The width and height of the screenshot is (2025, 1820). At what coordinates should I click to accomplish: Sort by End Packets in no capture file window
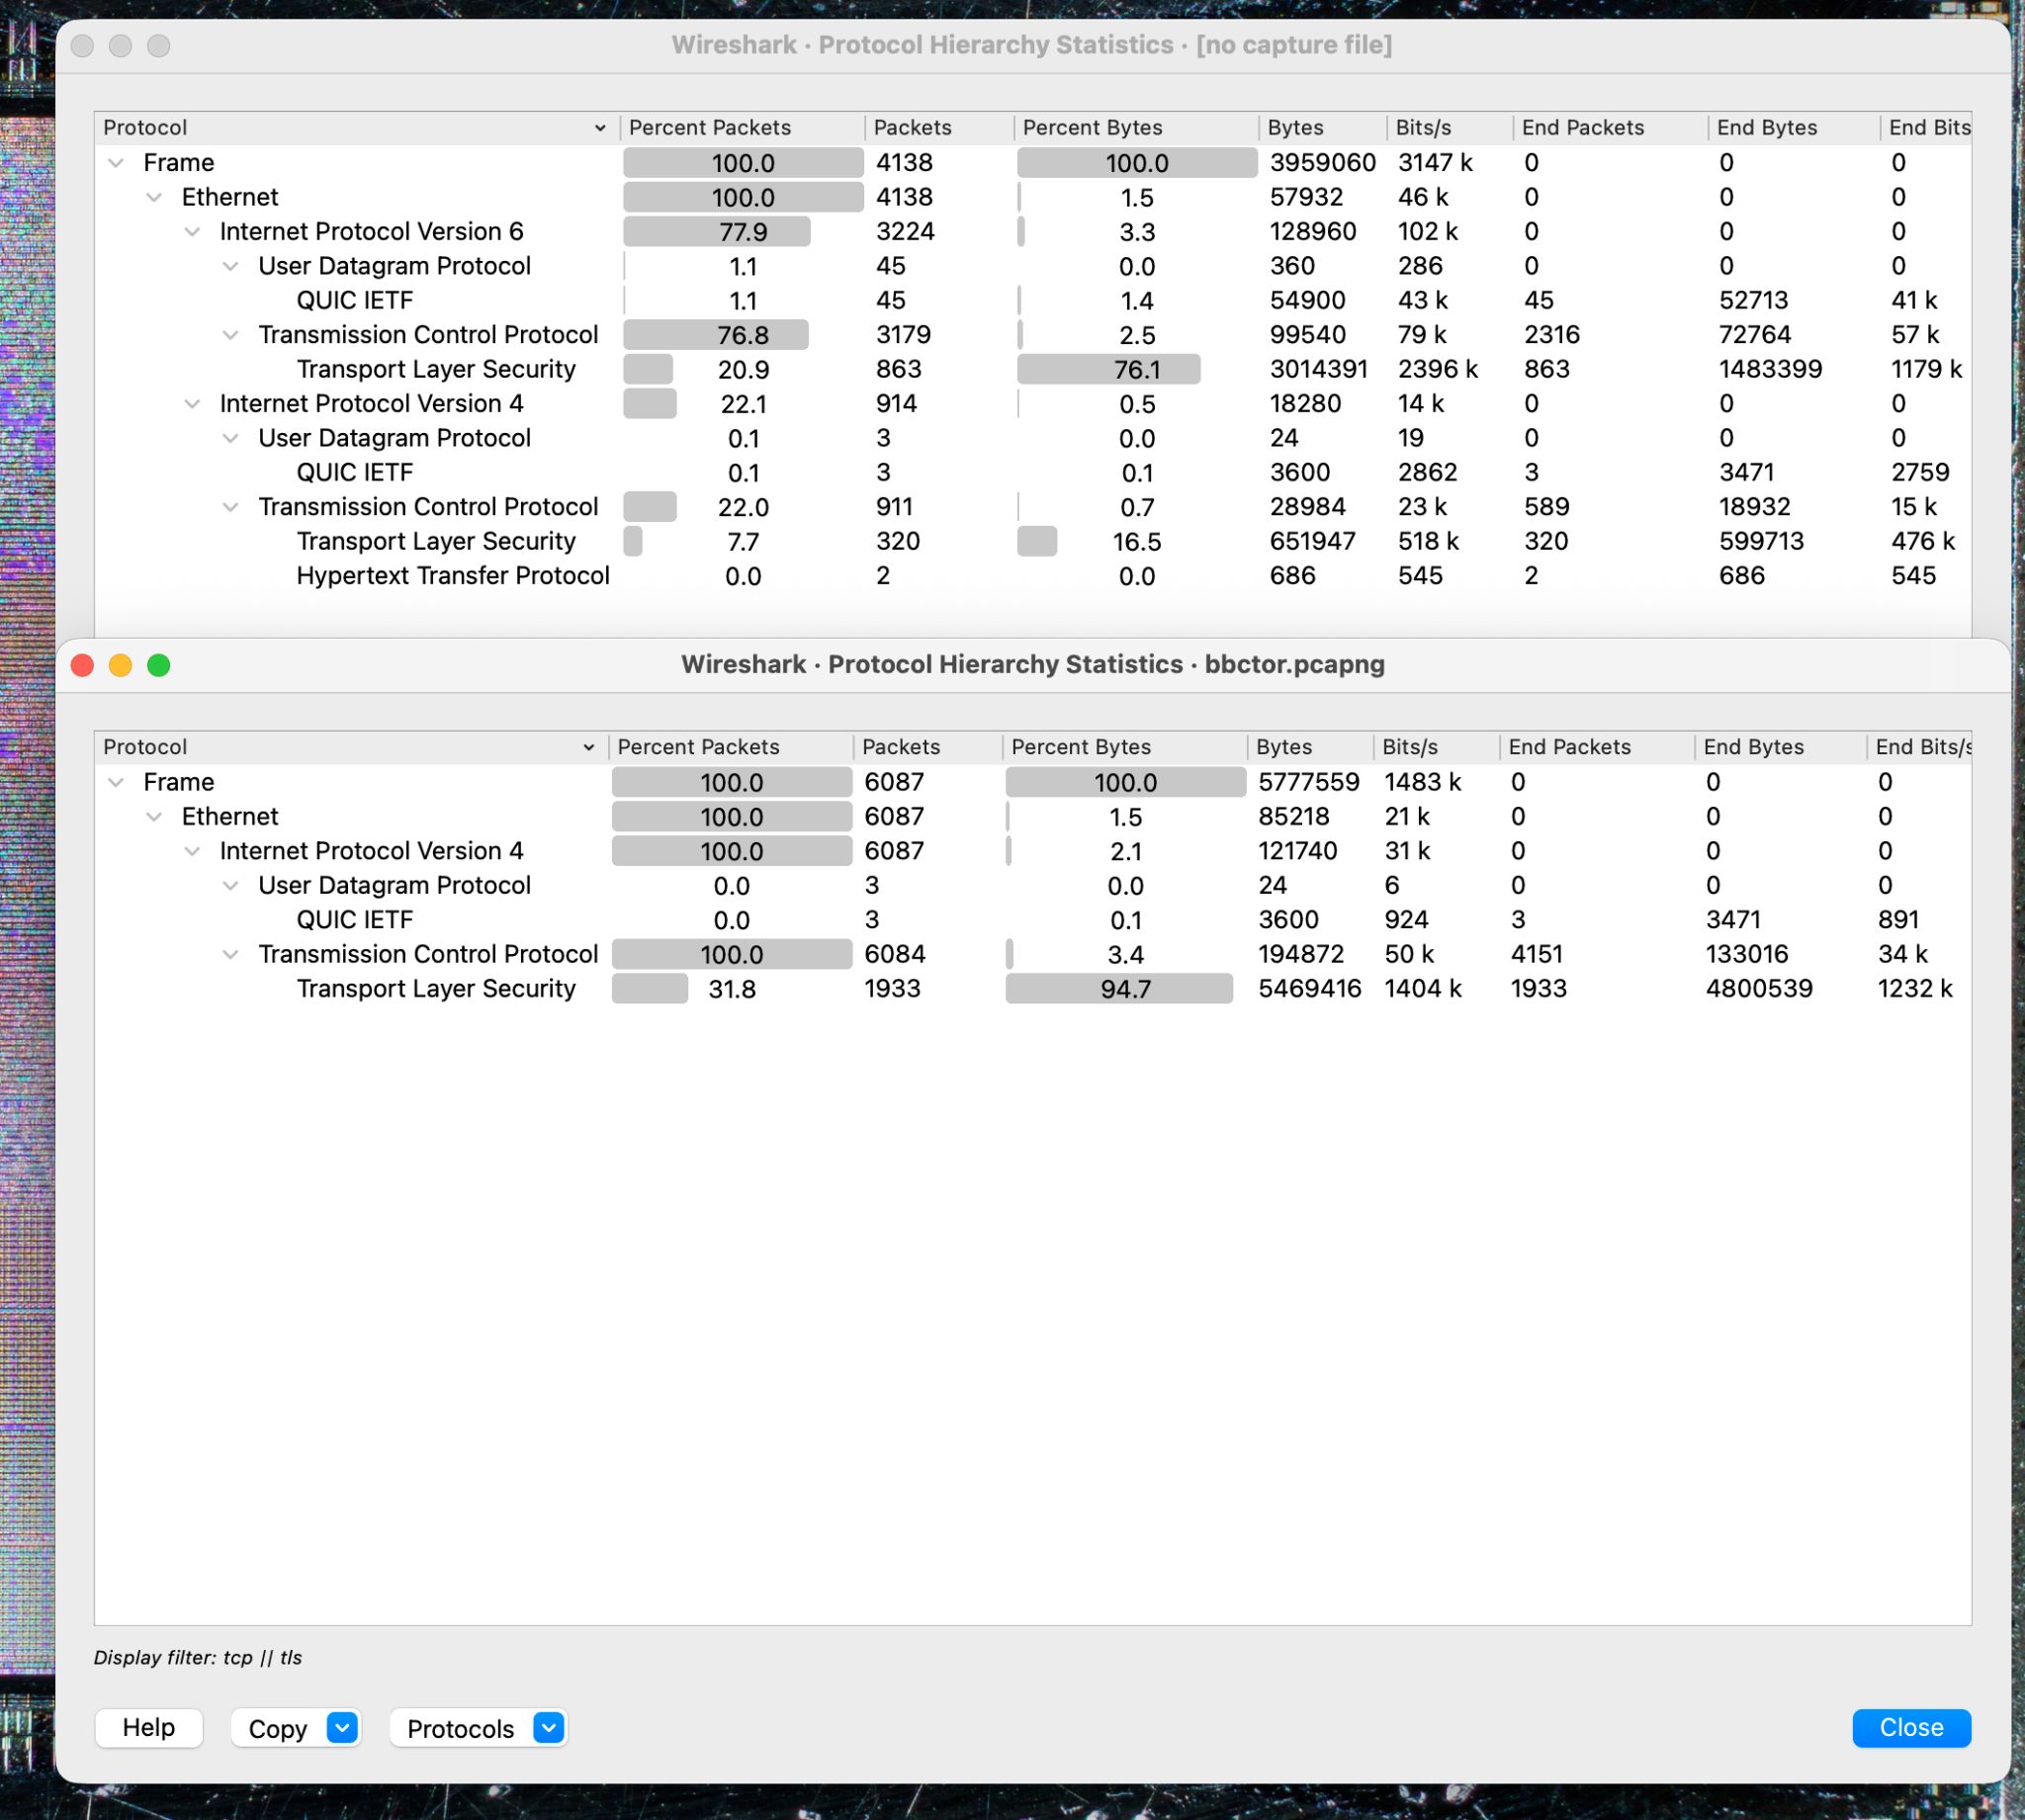[1610, 128]
